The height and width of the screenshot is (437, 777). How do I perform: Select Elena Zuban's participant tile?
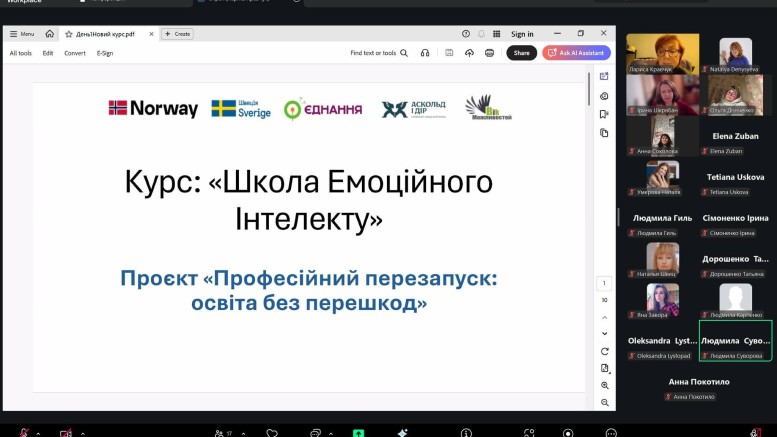(x=735, y=136)
